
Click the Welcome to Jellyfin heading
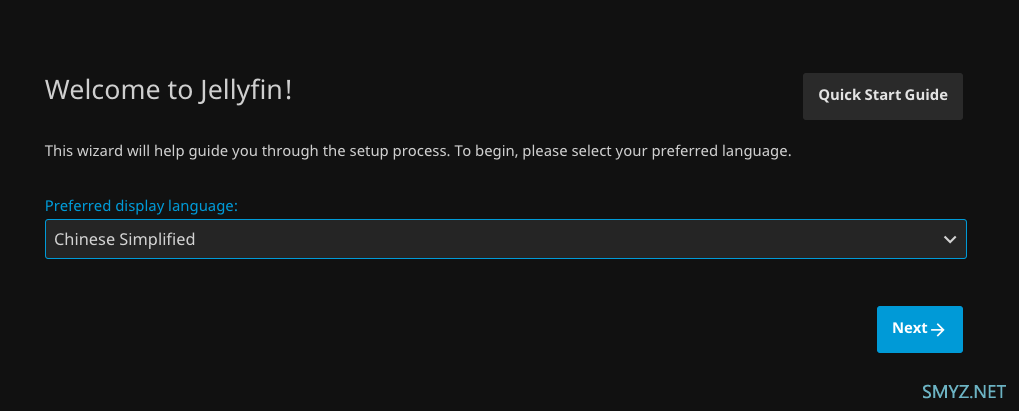pyautogui.click(x=169, y=89)
